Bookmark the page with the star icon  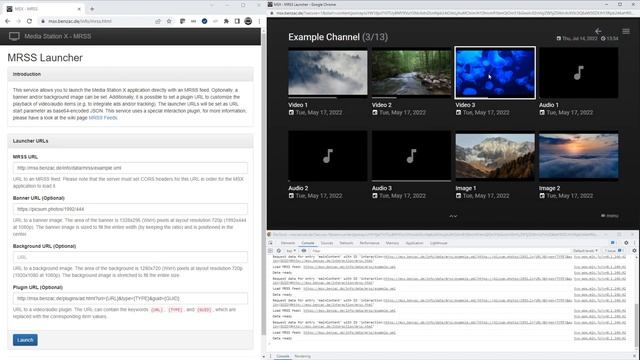(169, 21)
